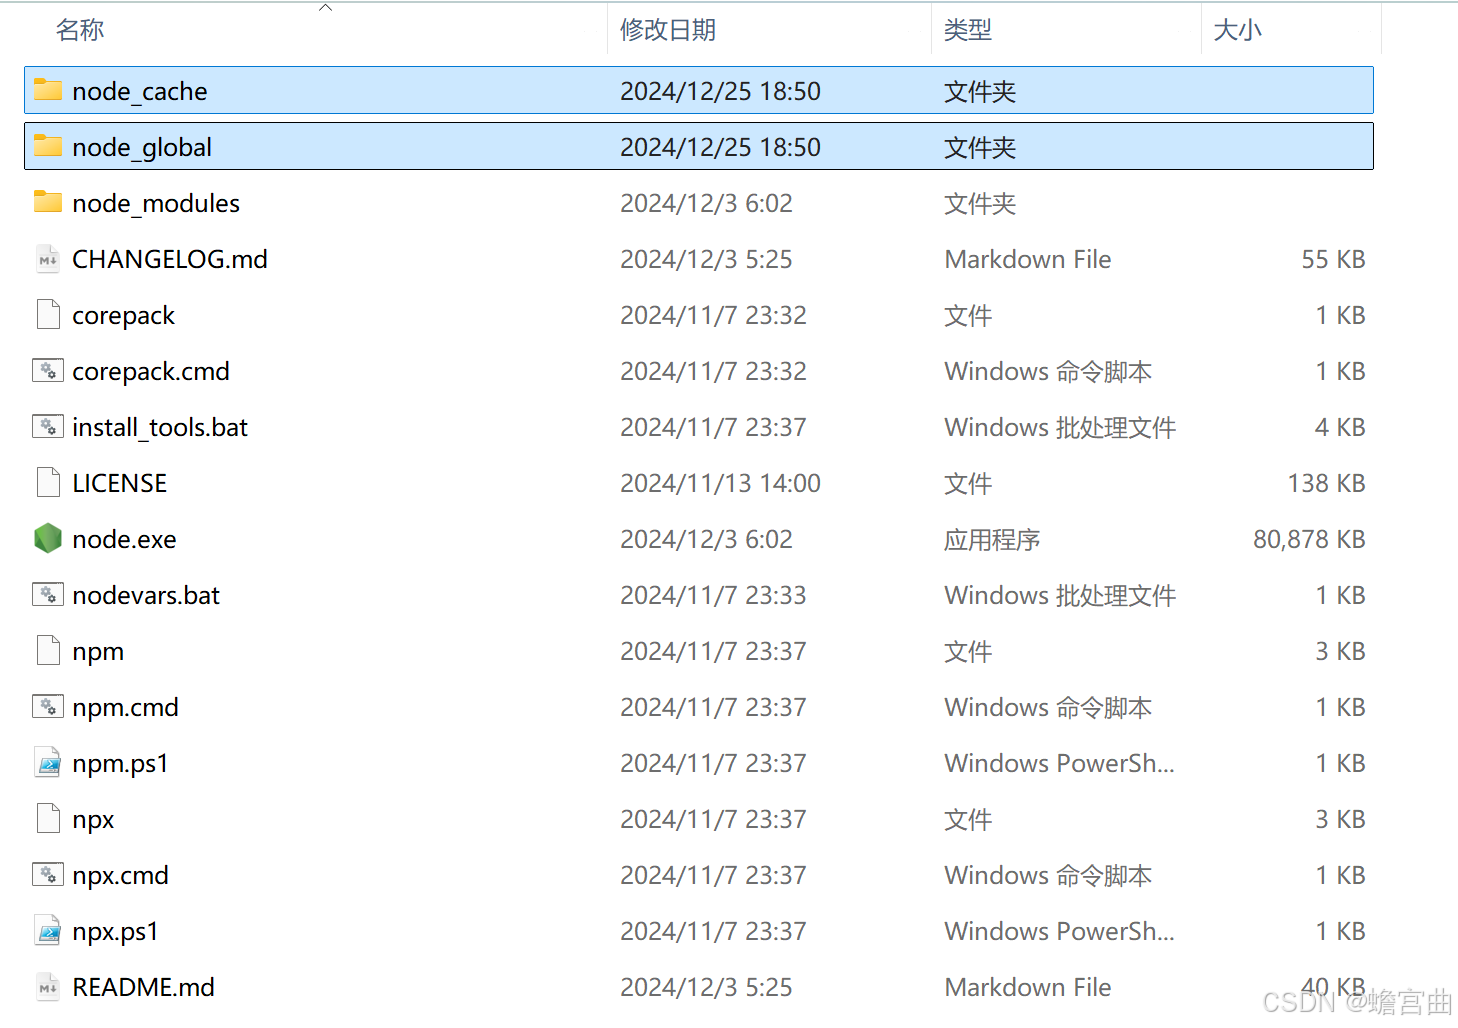Click the 2024/12/3 6:02 date of node.exe
1458x1028 pixels.
point(706,539)
